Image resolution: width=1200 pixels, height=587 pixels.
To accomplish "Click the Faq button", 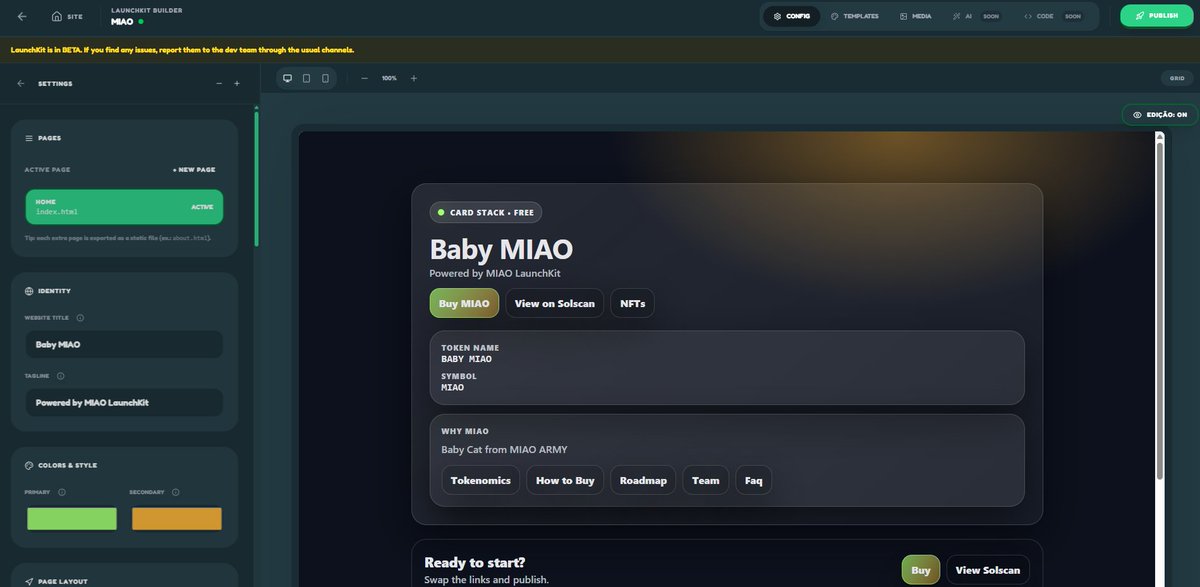I will (x=754, y=480).
